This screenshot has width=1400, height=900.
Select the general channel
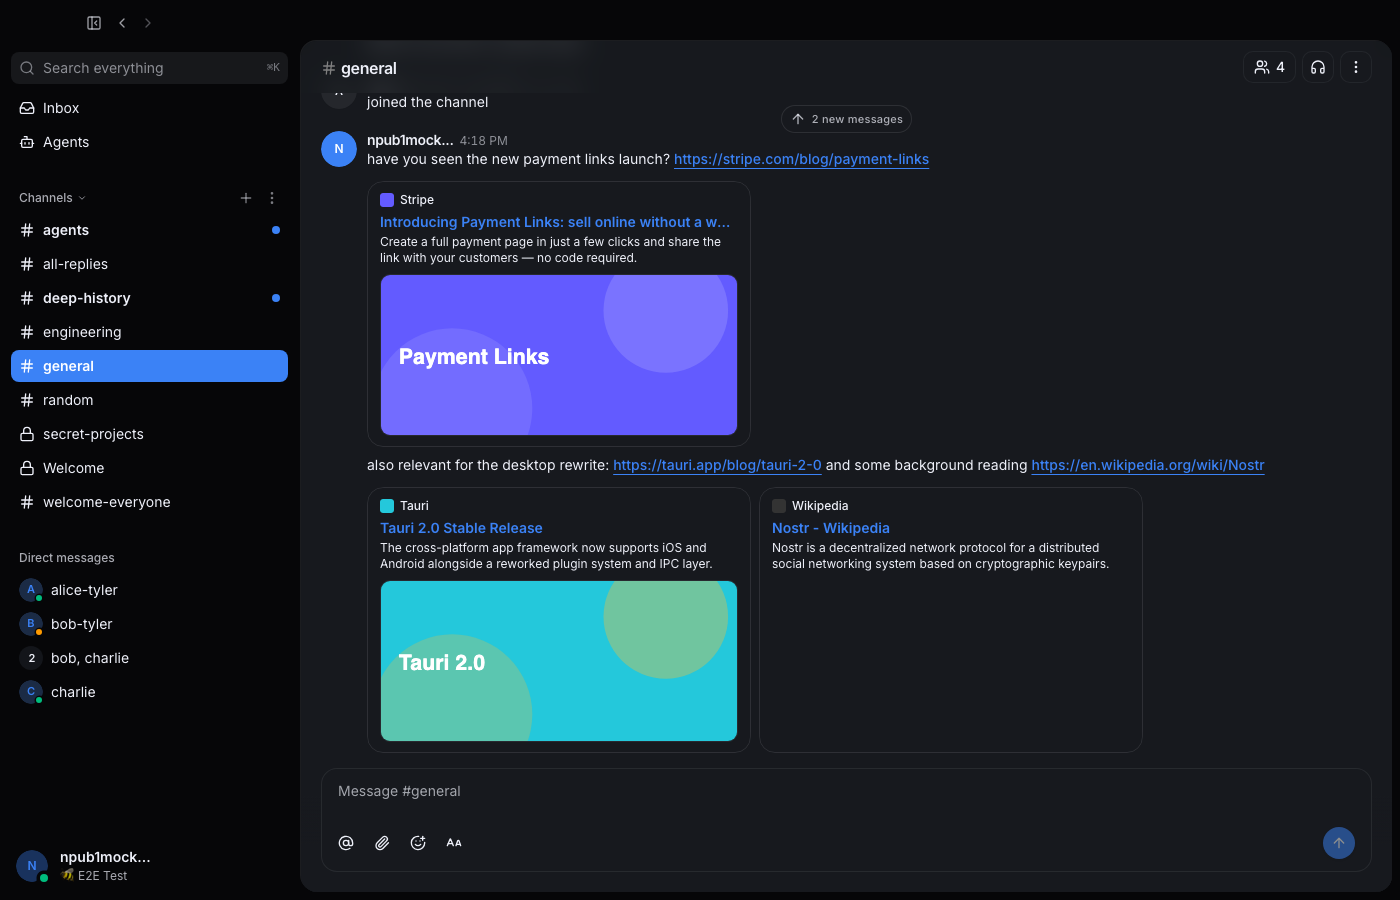[149, 366]
